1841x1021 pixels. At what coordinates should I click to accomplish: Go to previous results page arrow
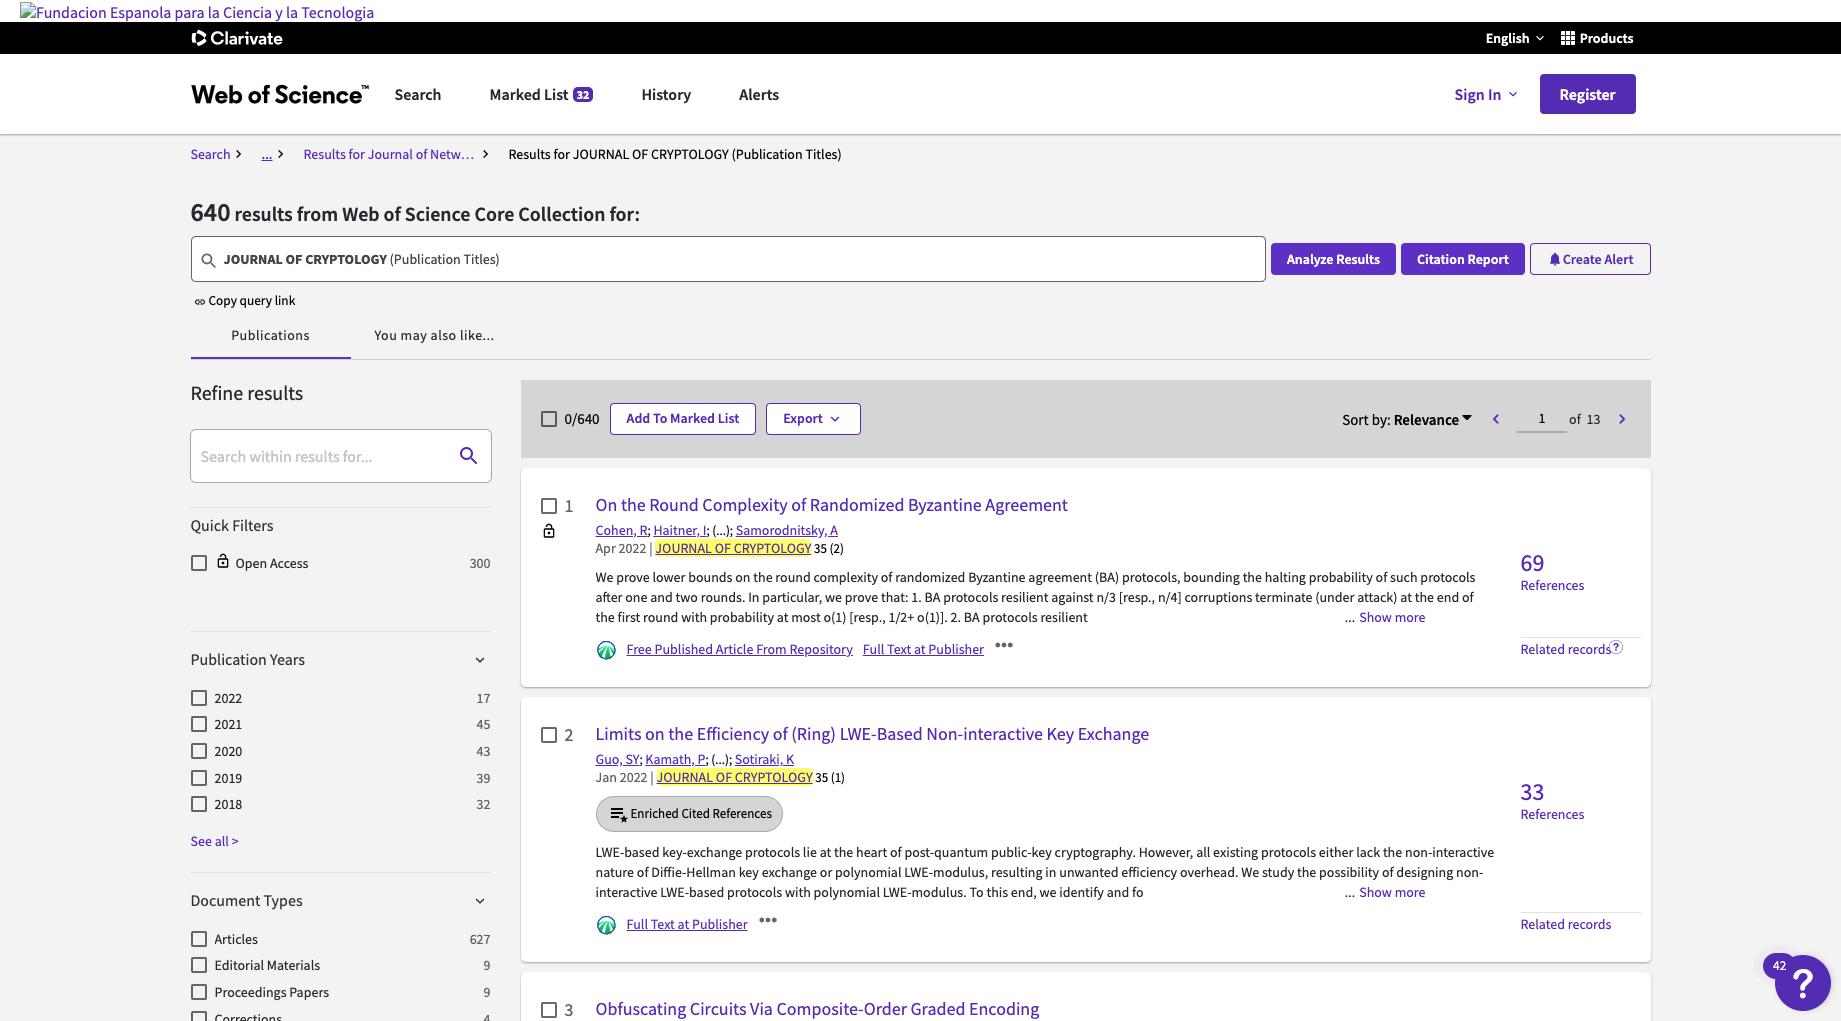tap(1496, 419)
